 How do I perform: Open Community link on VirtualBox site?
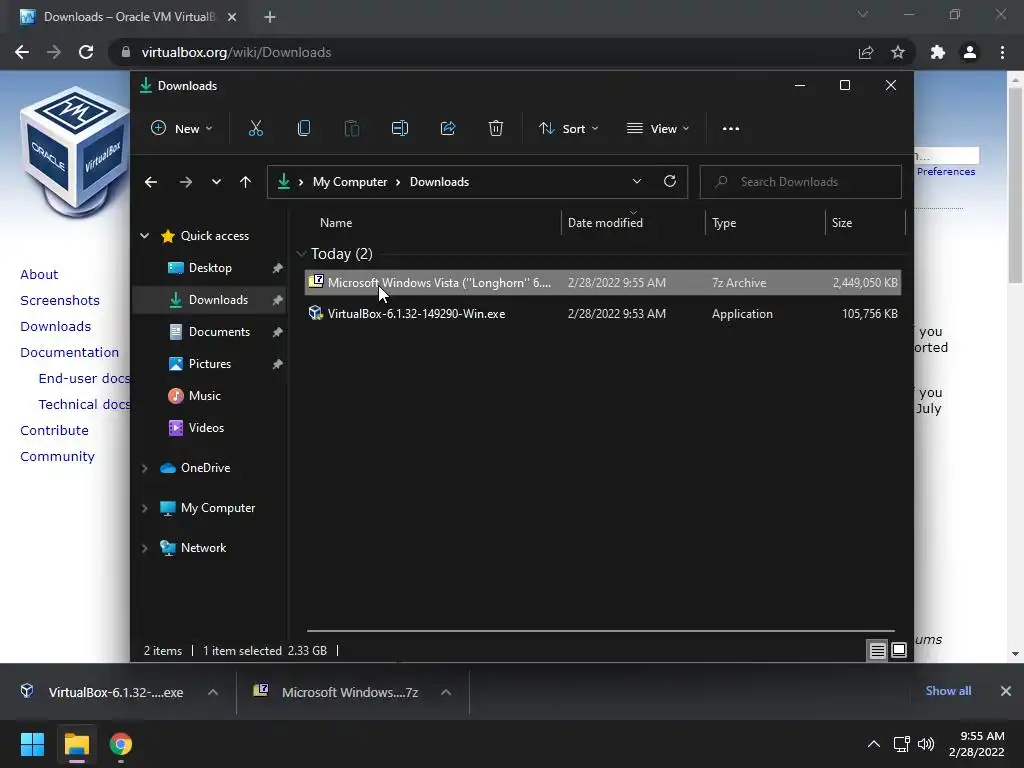(x=57, y=456)
